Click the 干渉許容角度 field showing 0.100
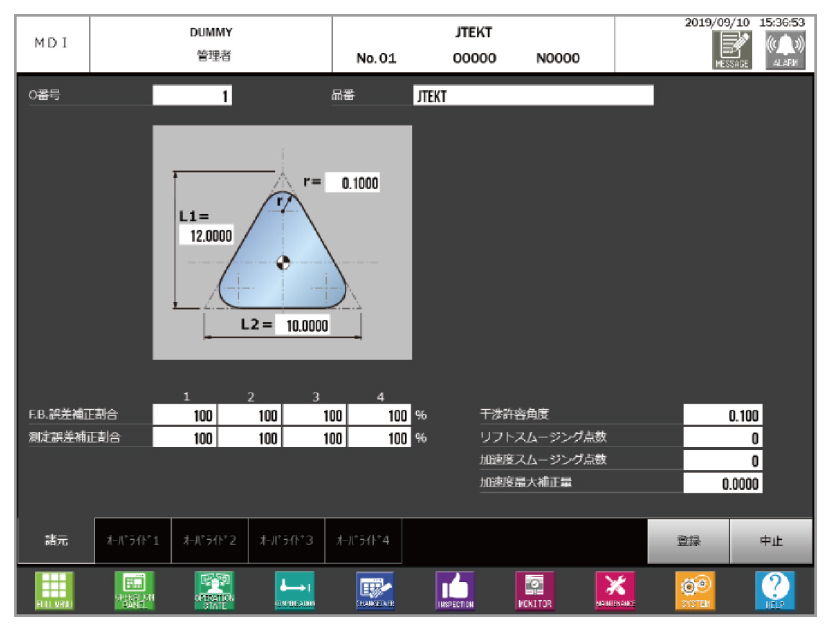The height and width of the screenshot is (631, 831). tap(723, 415)
